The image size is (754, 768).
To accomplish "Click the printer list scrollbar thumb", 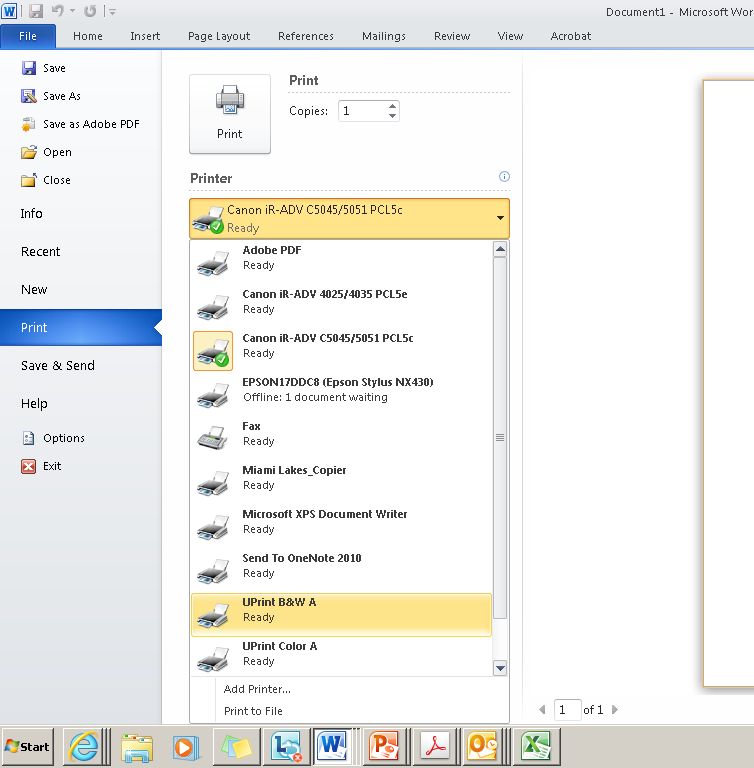I will 500,438.
